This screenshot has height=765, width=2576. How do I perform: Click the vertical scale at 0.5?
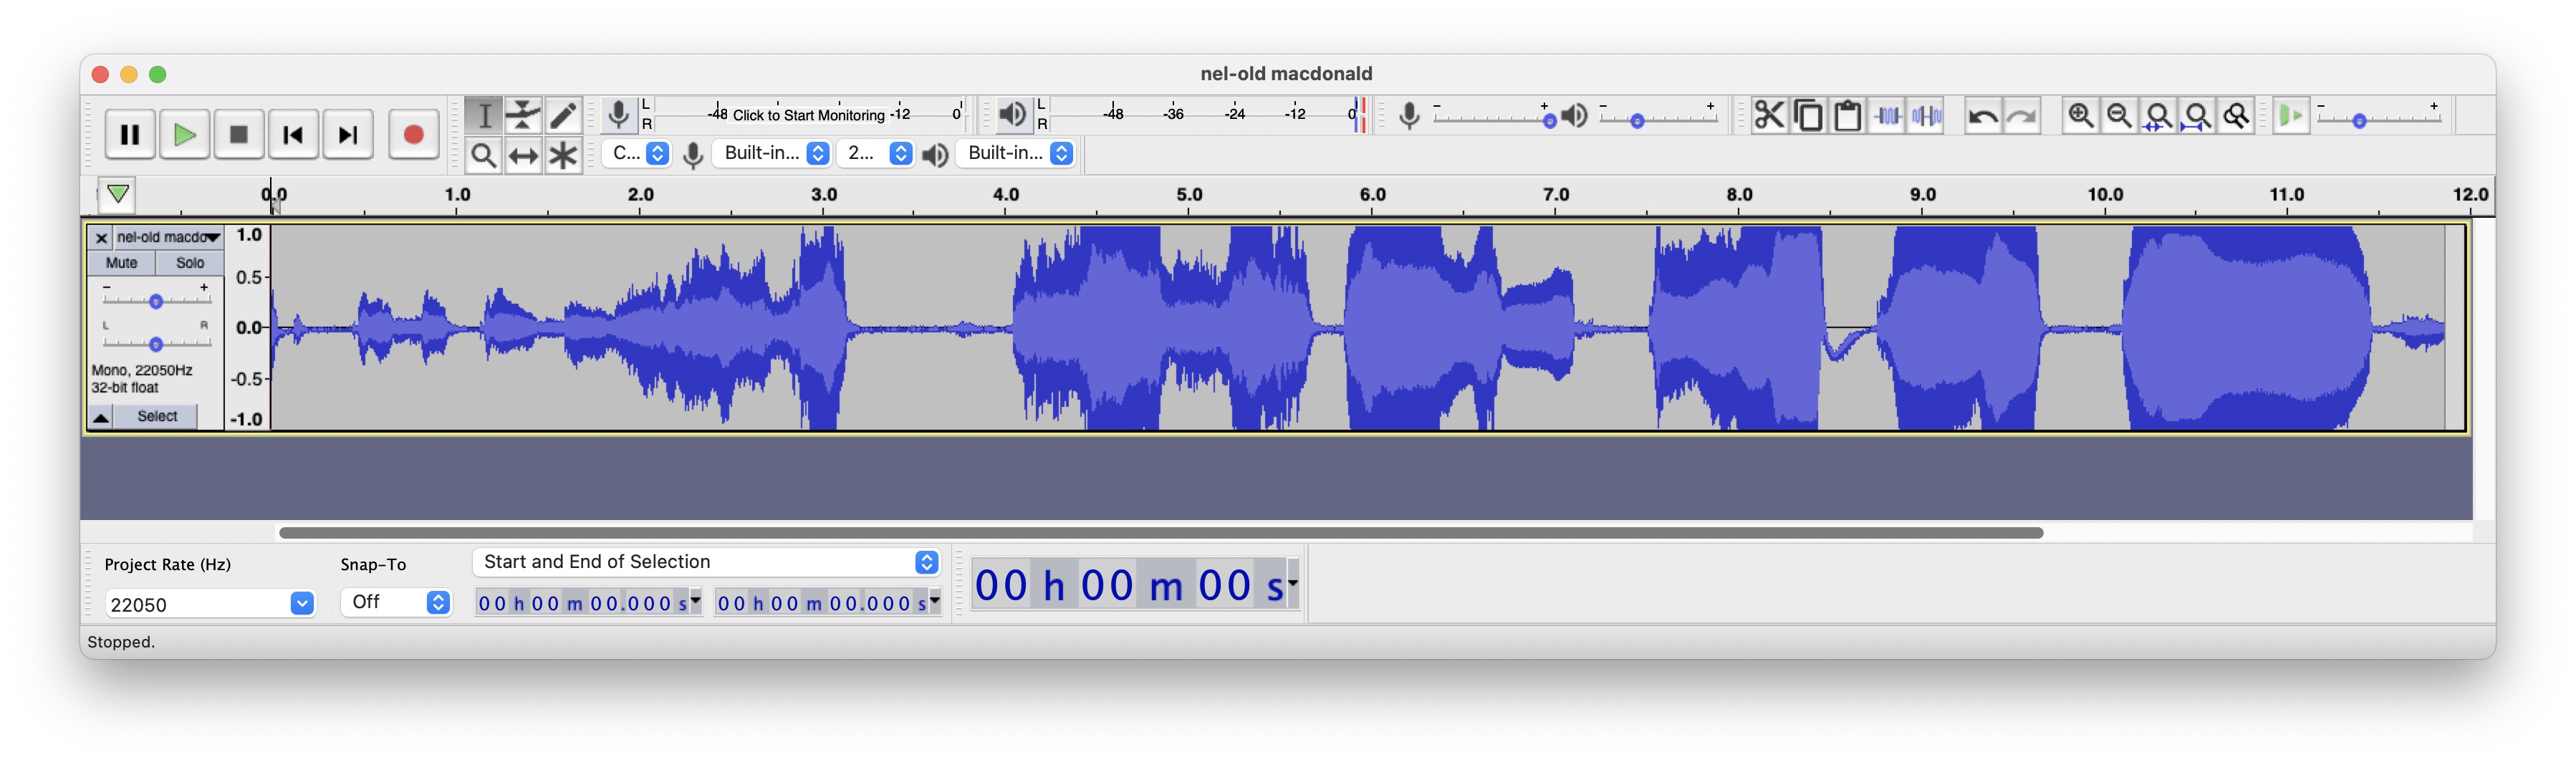pyautogui.click(x=248, y=278)
